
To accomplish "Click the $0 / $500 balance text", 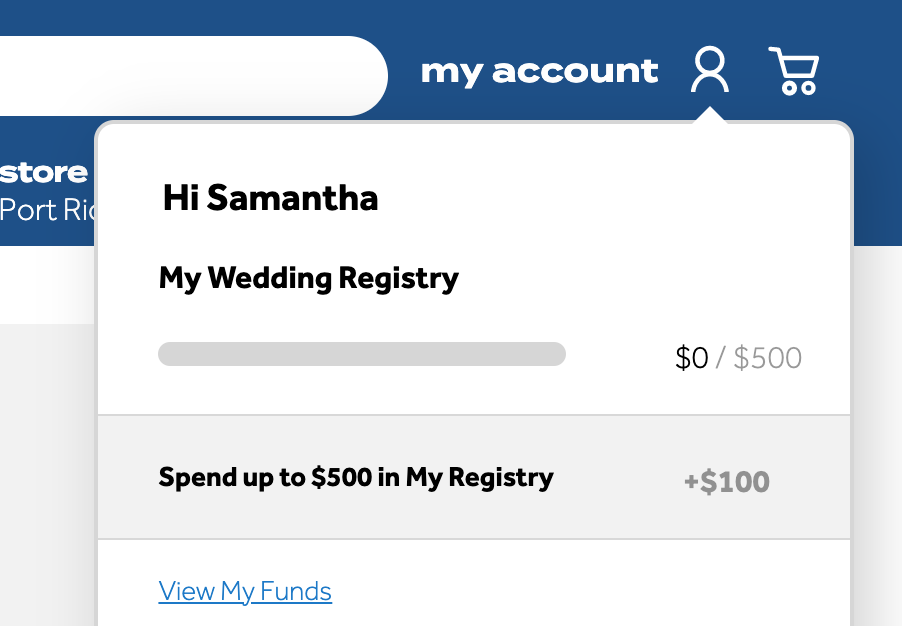I will [x=739, y=358].
